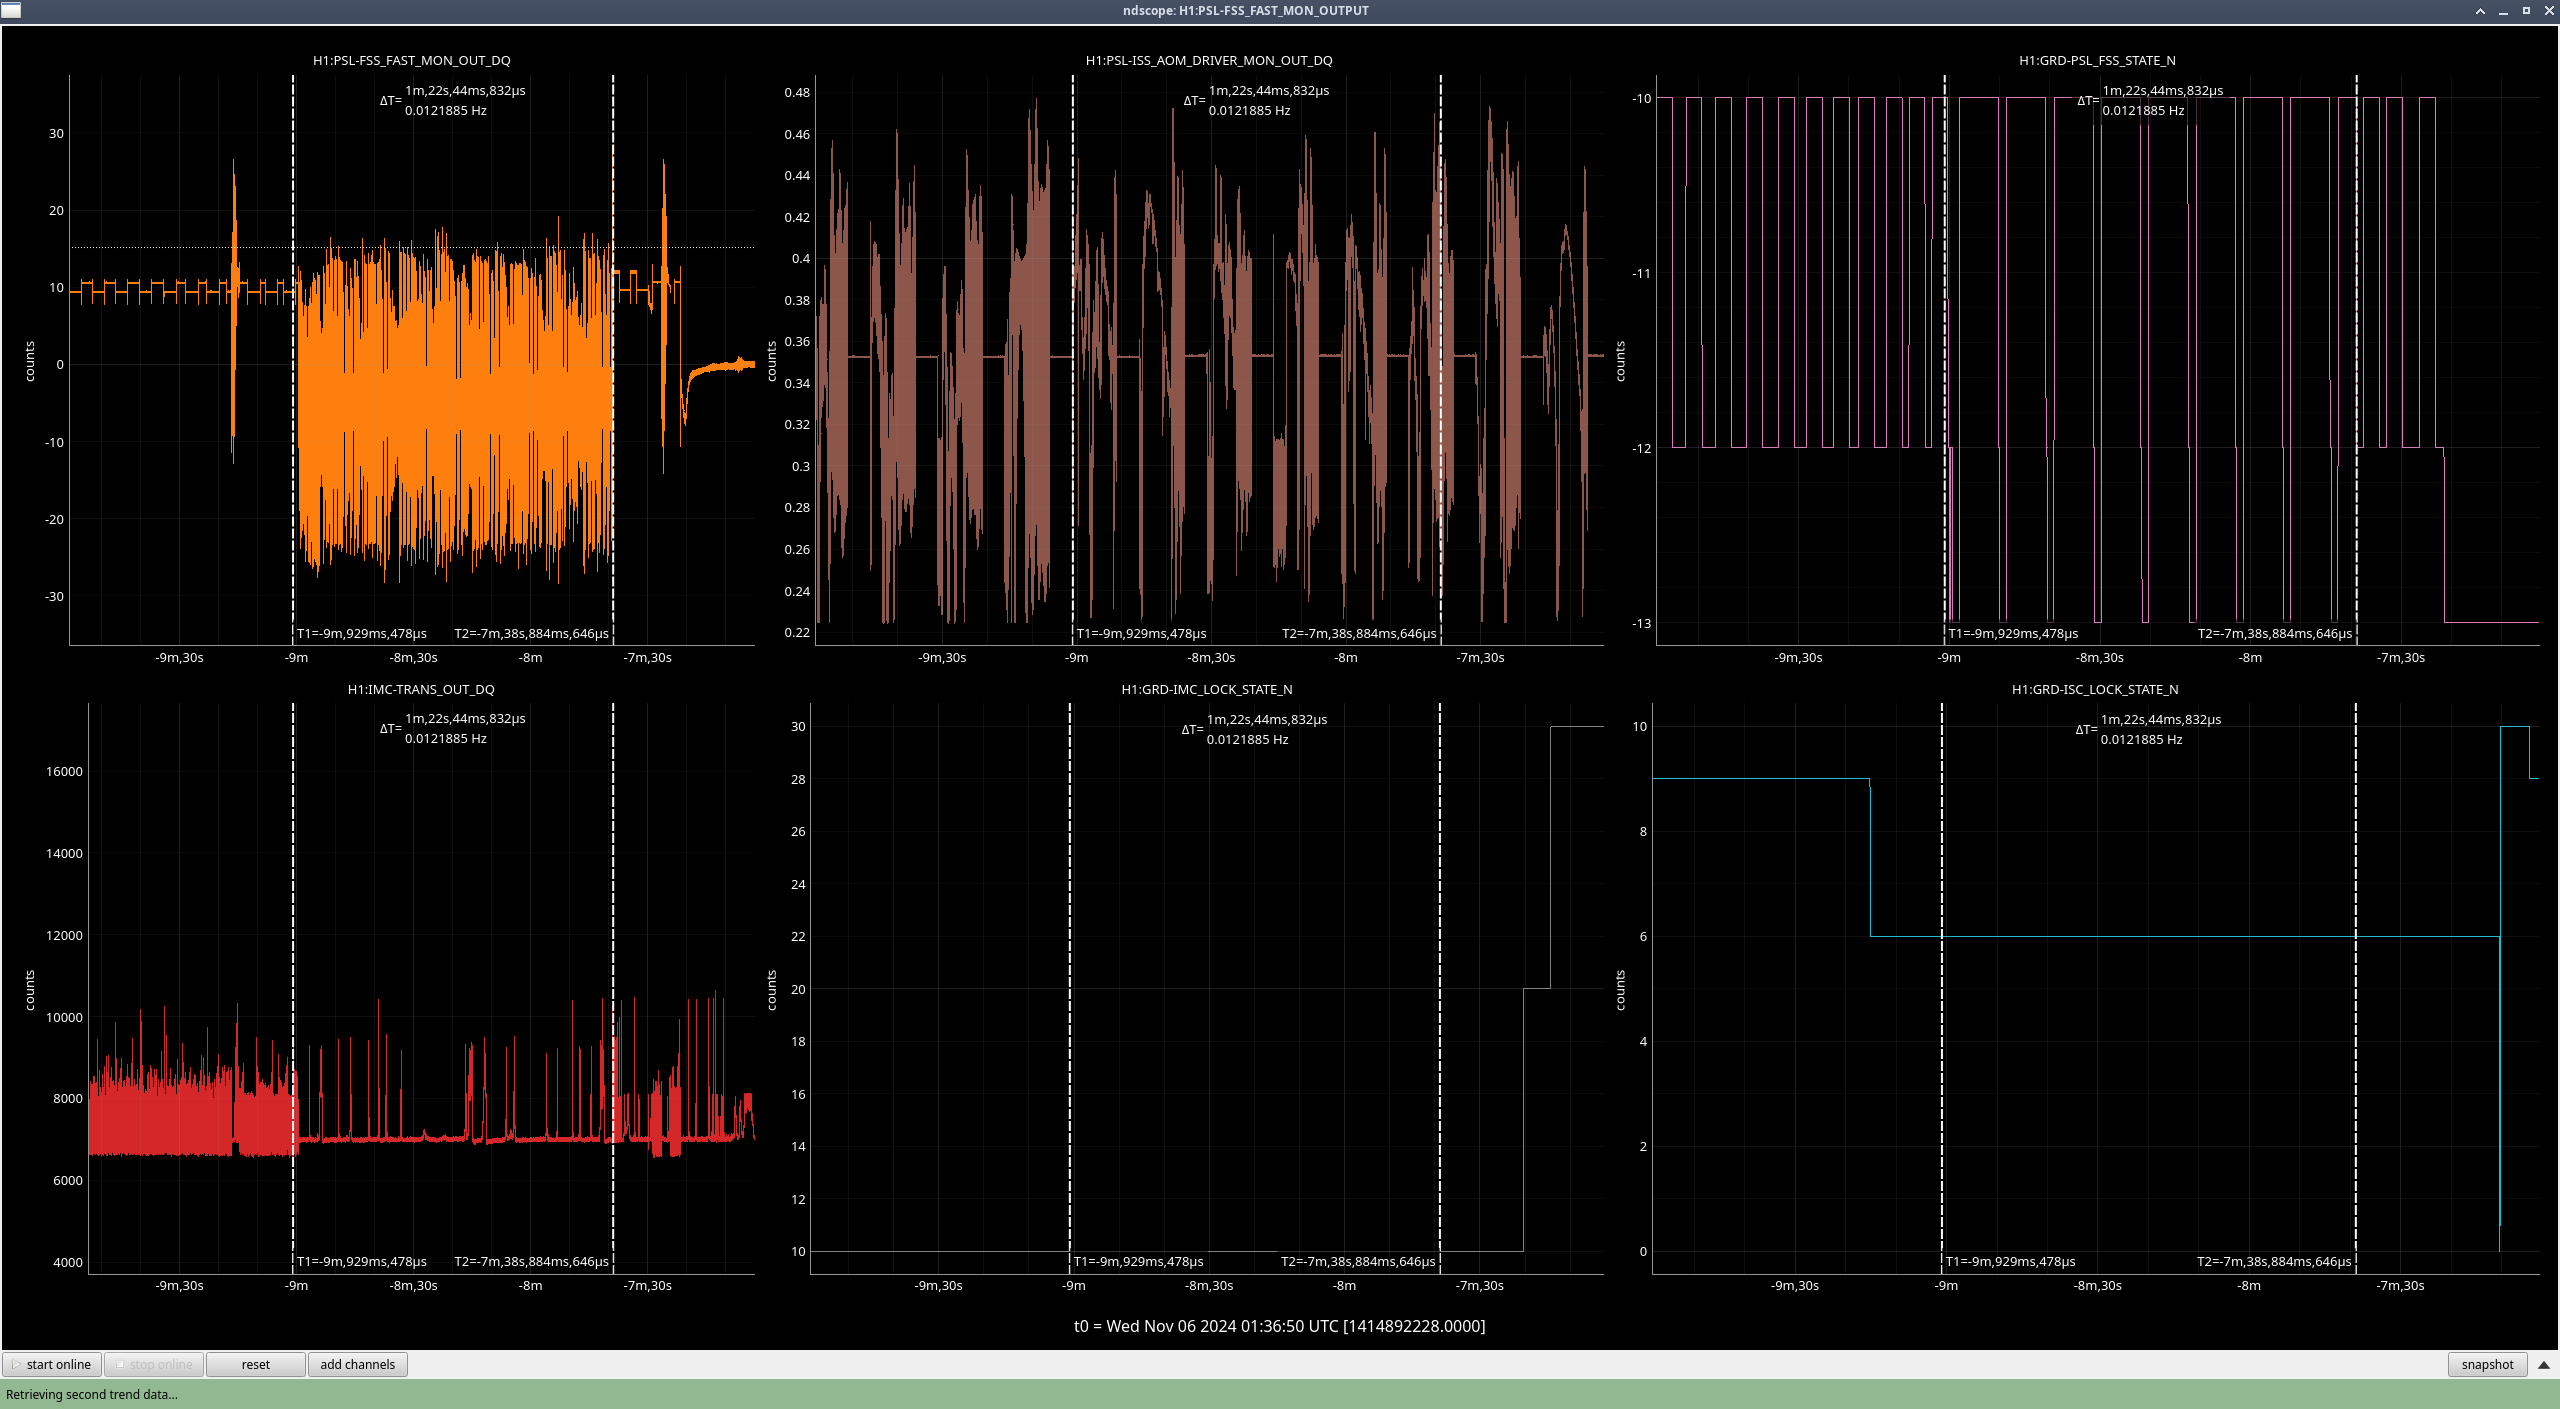Screen dimensions: 2560x1409
Task: Select the H1:GRD-ISC_LOCK_STATE_N plot title
Action: (2095, 689)
